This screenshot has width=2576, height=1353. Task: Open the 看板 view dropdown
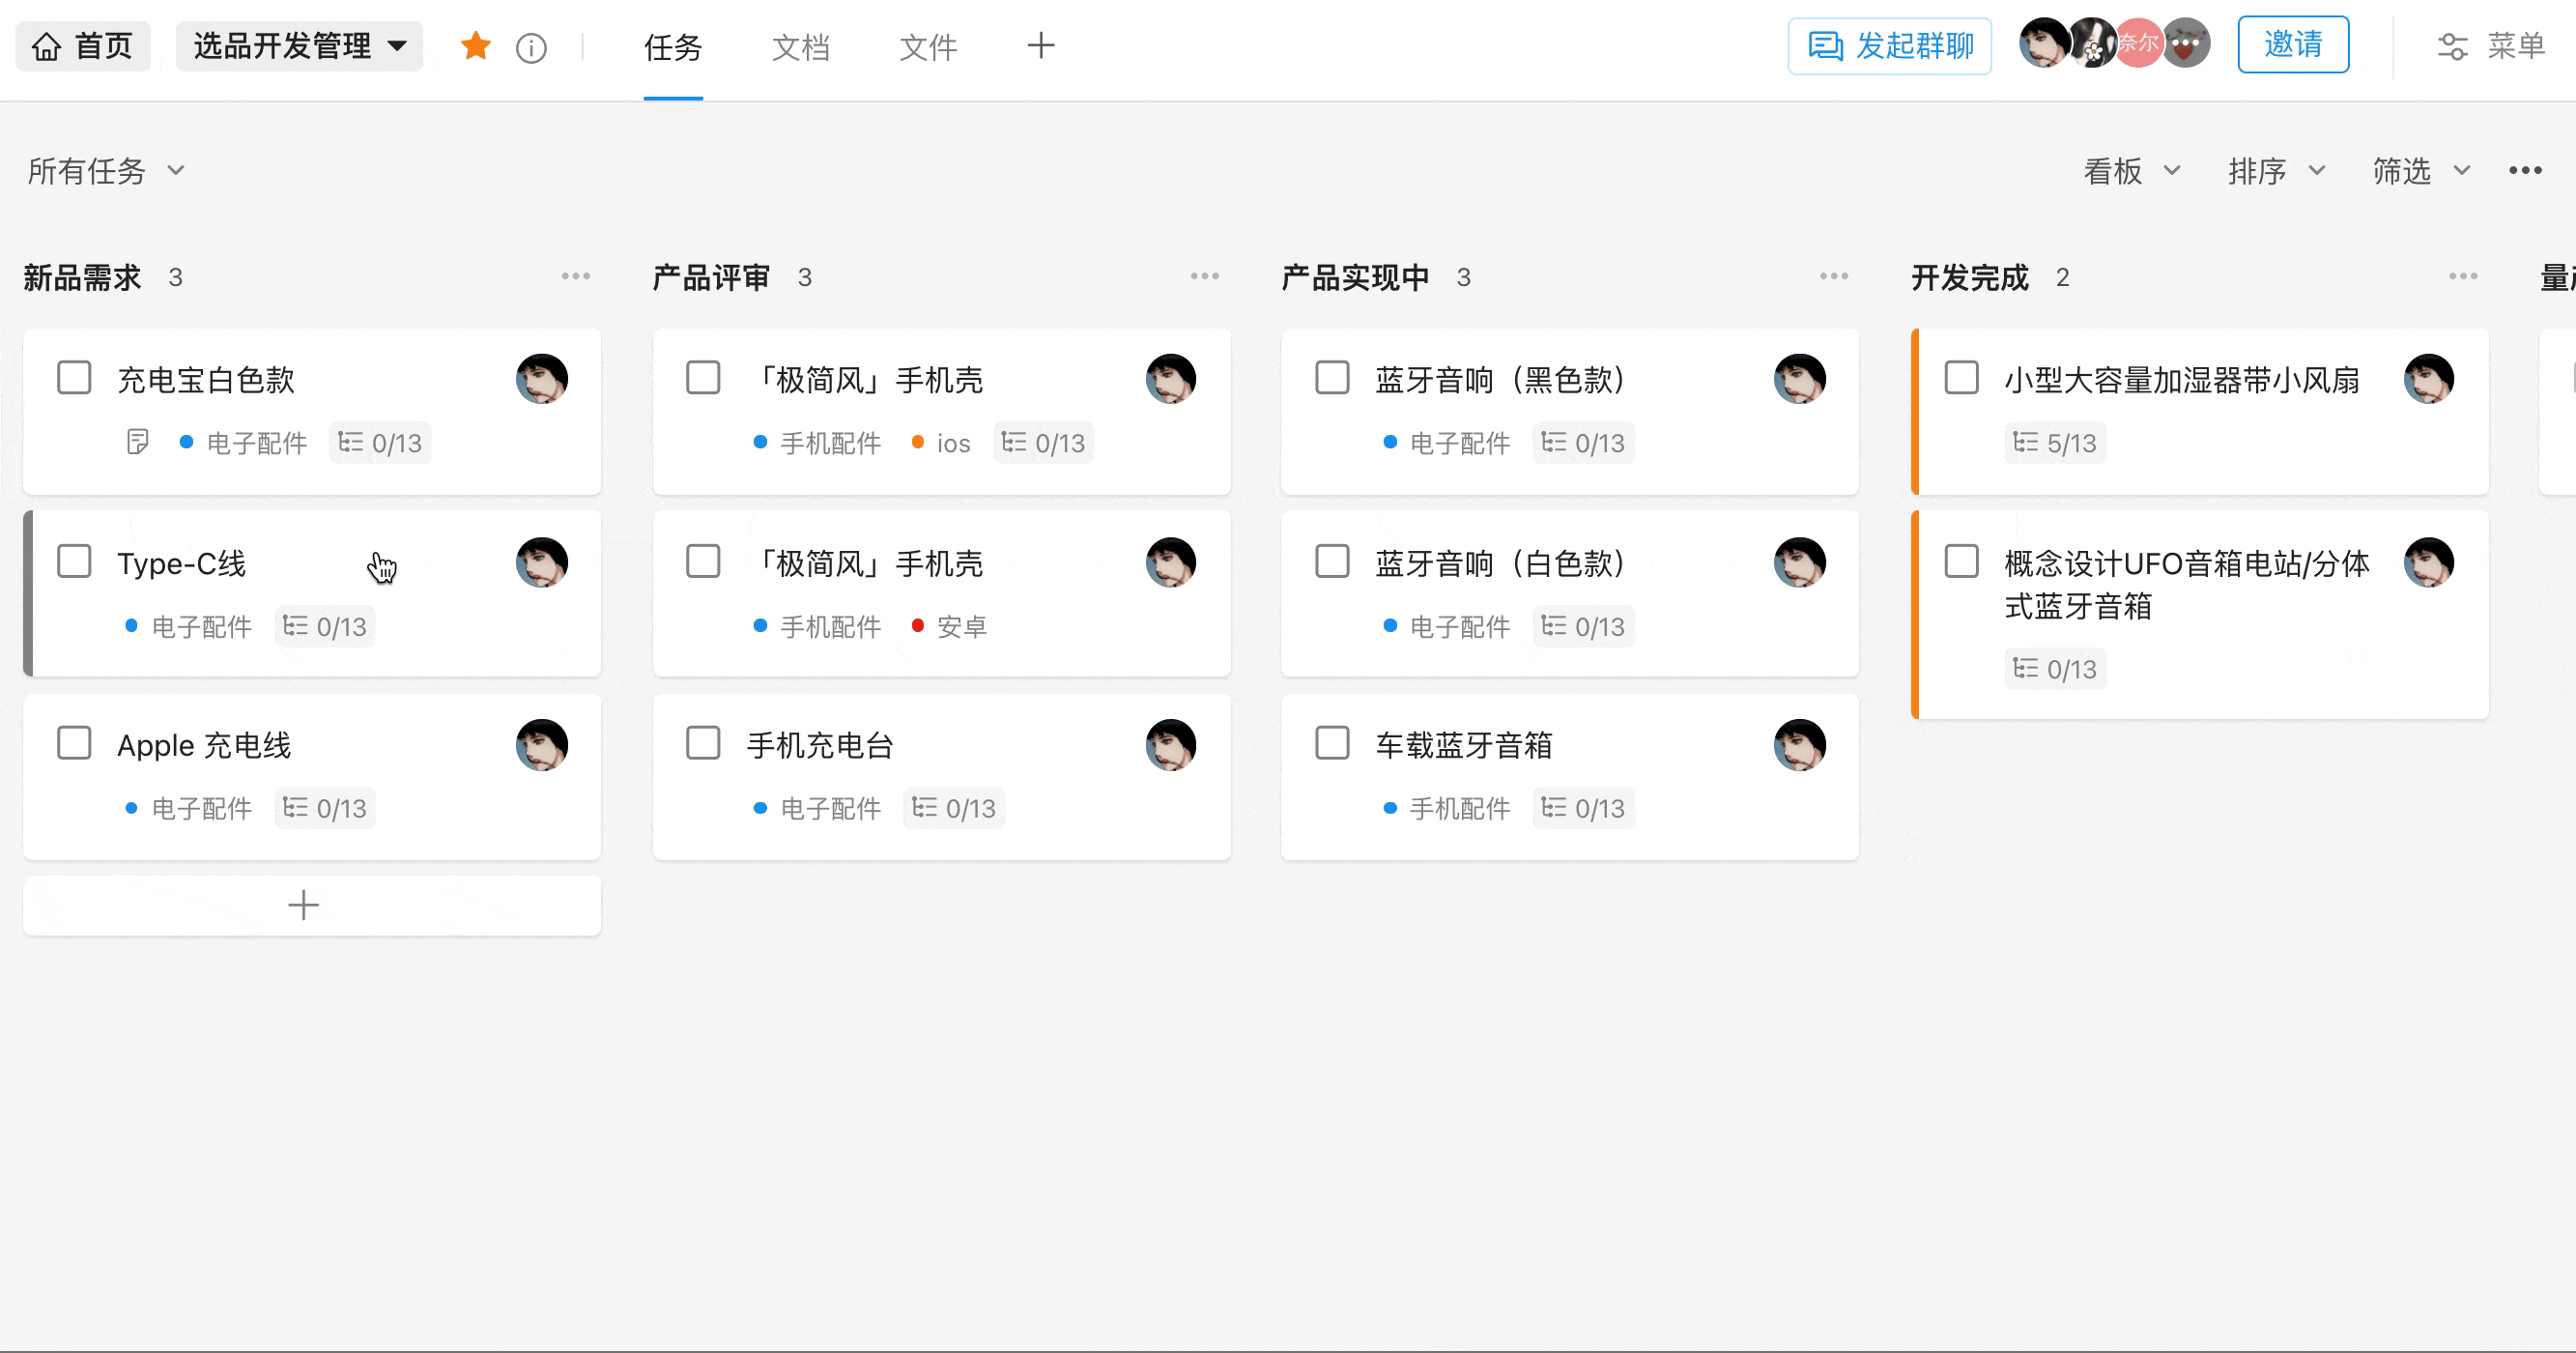[x=2131, y=171]
